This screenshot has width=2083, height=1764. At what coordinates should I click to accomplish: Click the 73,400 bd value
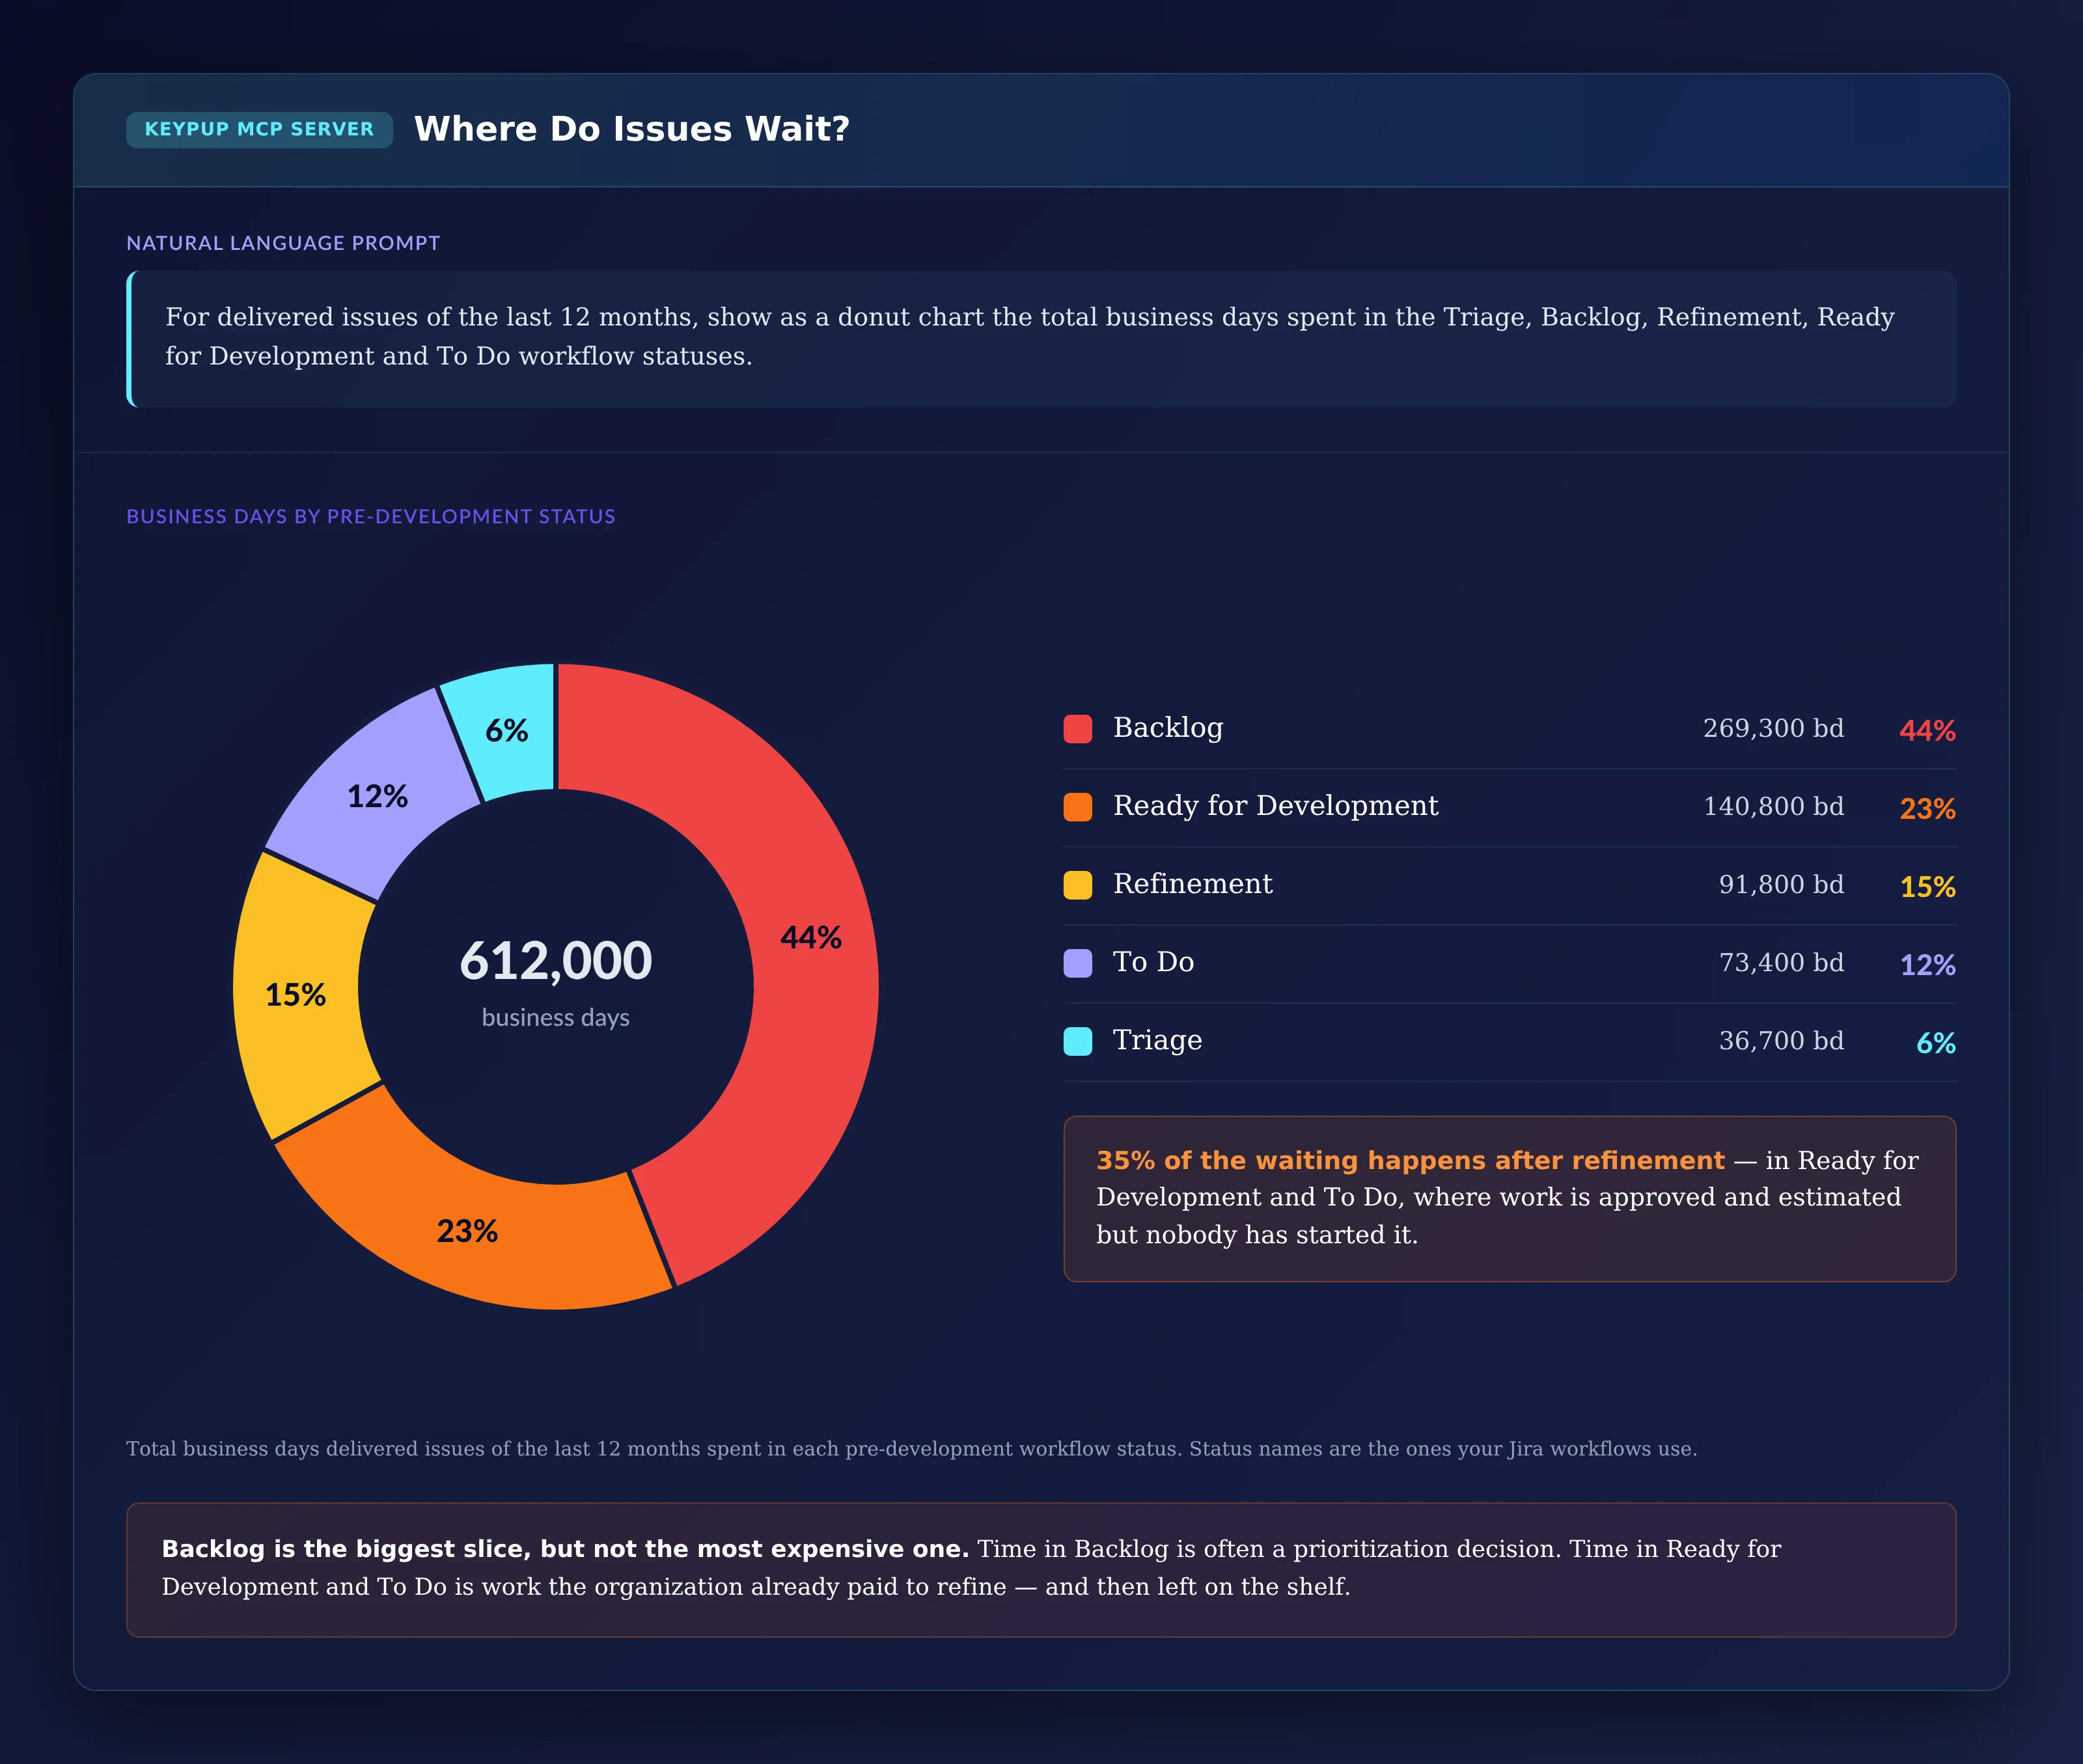pos(1782,962)
